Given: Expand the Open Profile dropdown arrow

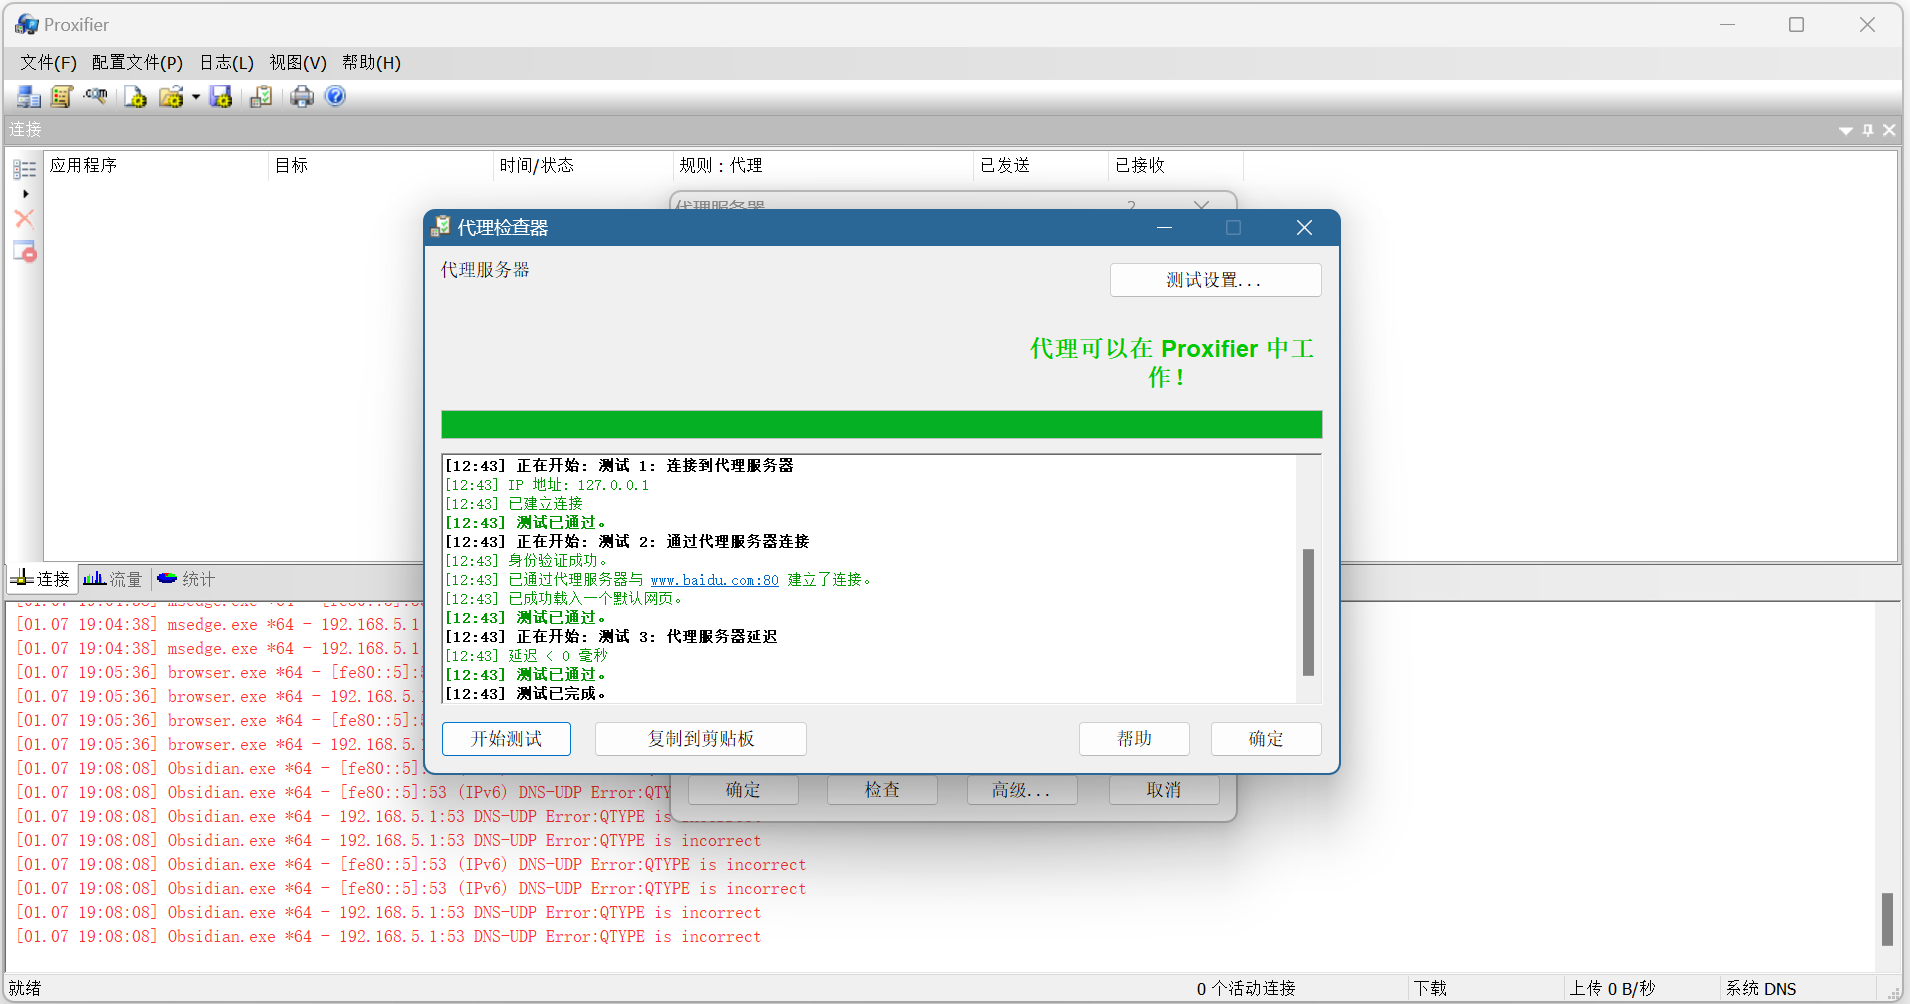Looking at the screenshot, I should [196, 97].
